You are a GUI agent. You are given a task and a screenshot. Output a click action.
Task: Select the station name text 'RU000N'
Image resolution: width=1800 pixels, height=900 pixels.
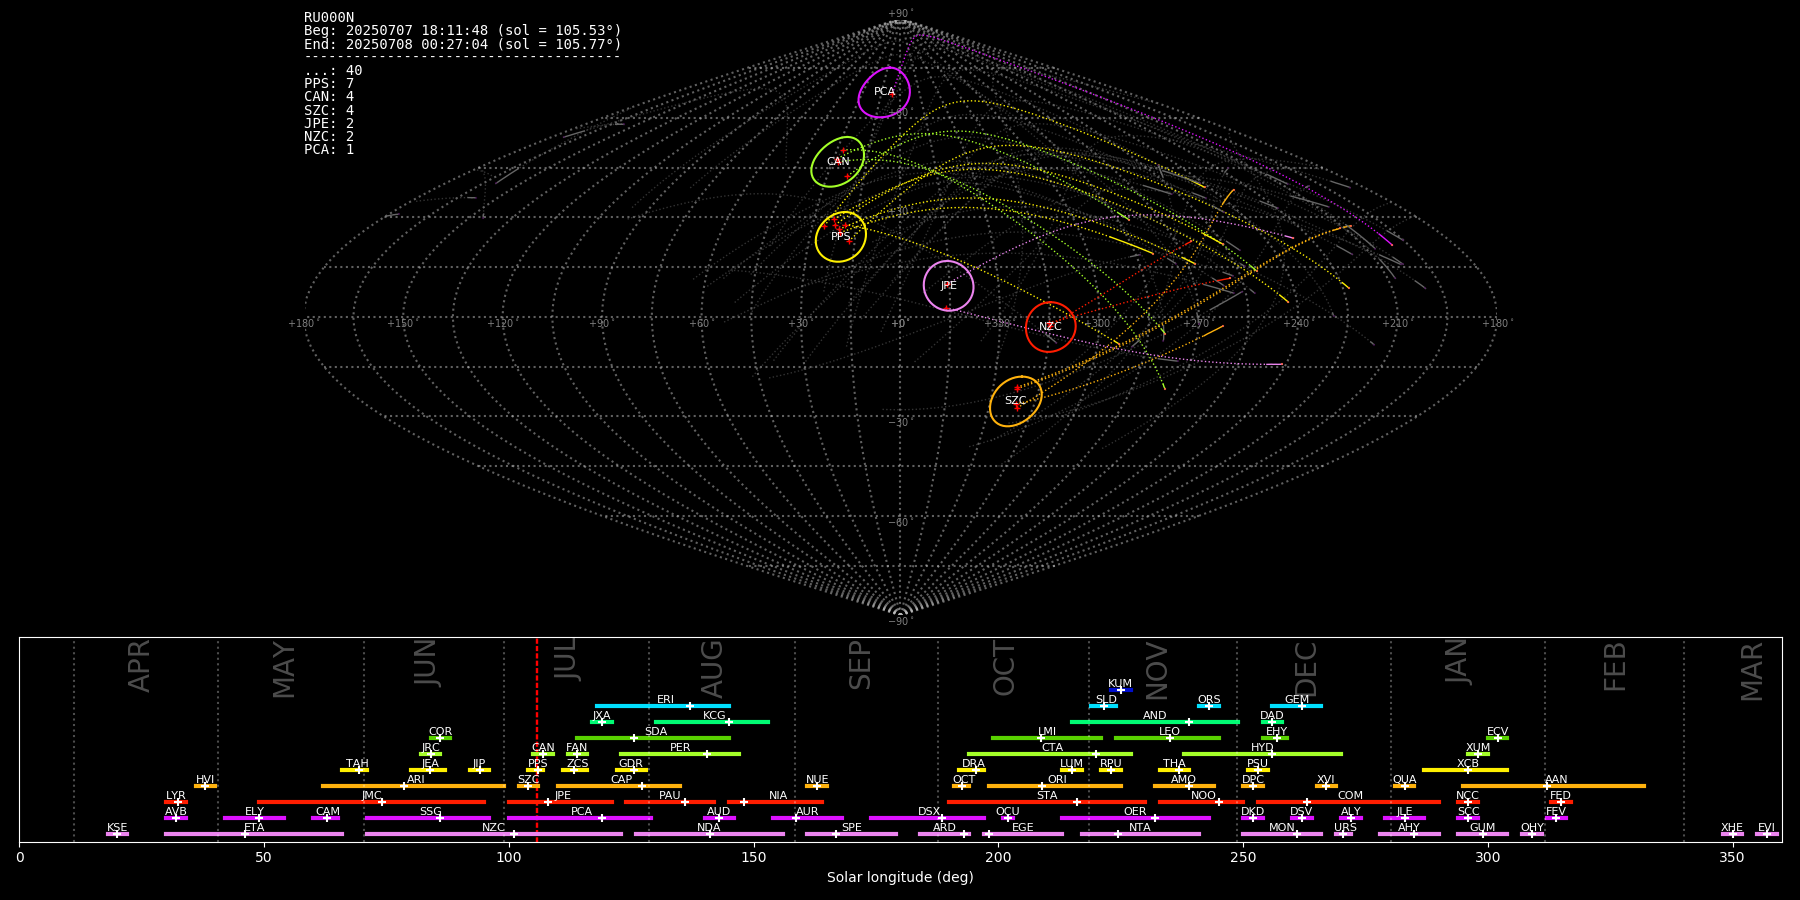coord(329,18)
